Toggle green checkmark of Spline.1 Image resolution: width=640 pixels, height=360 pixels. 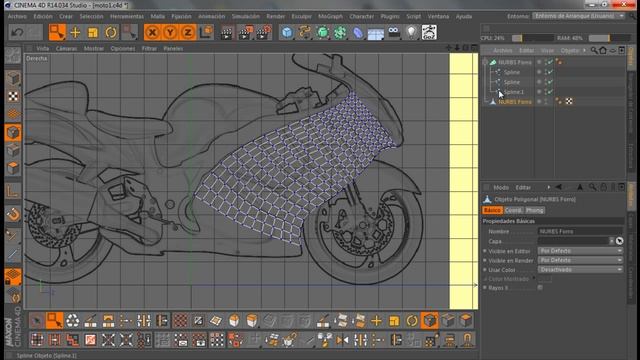550,92
